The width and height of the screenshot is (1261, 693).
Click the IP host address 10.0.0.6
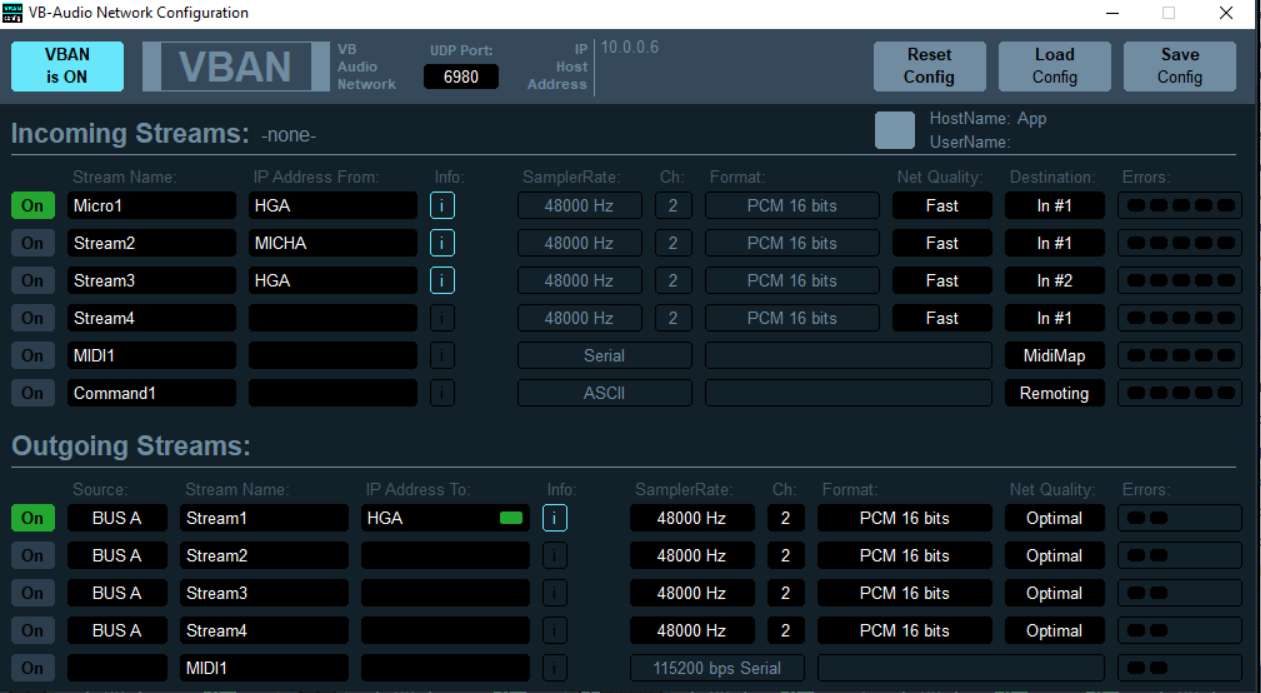click(x=630, y=48)
